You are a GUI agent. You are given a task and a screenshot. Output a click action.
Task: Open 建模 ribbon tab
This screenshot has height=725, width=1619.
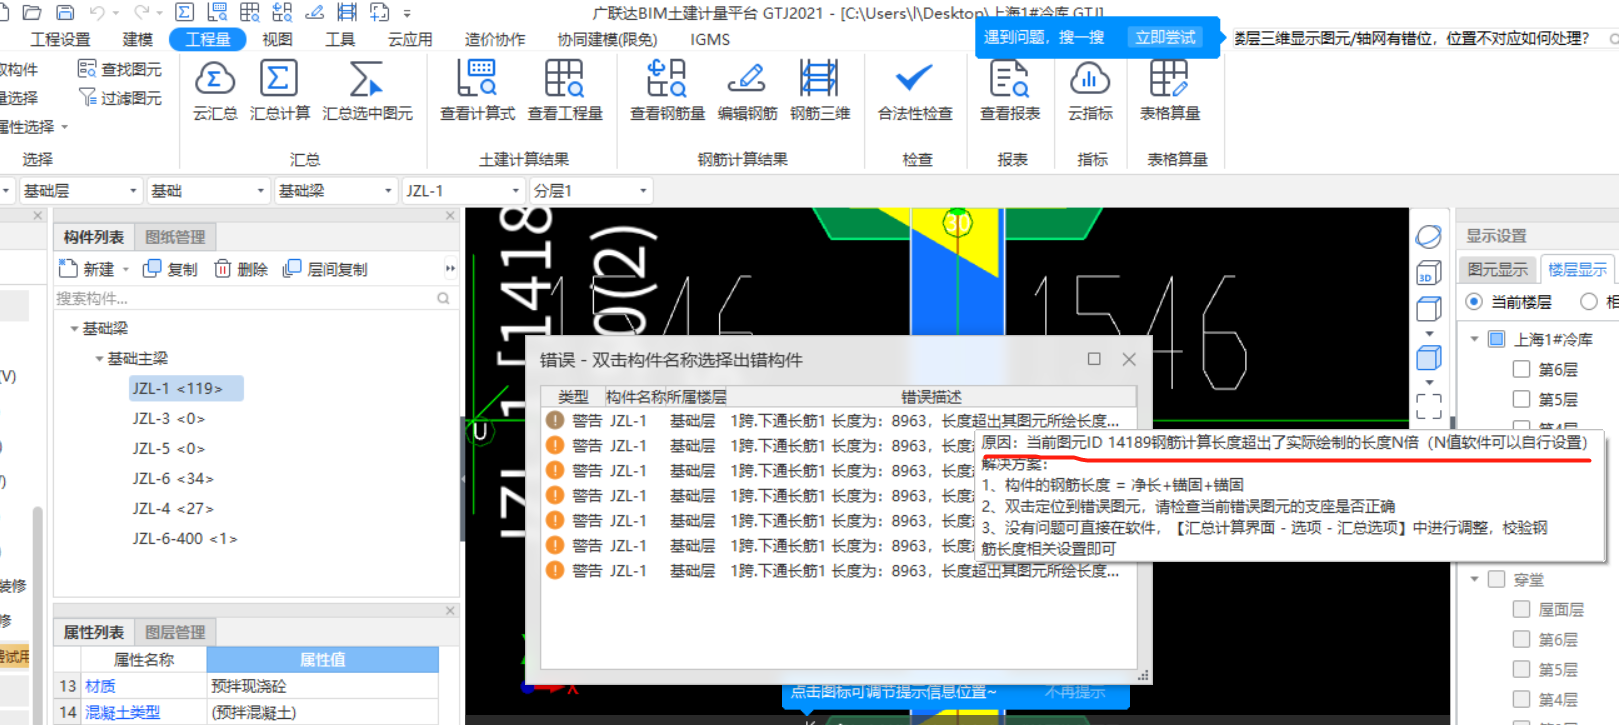pyautogui.click(x=137, y=39)
